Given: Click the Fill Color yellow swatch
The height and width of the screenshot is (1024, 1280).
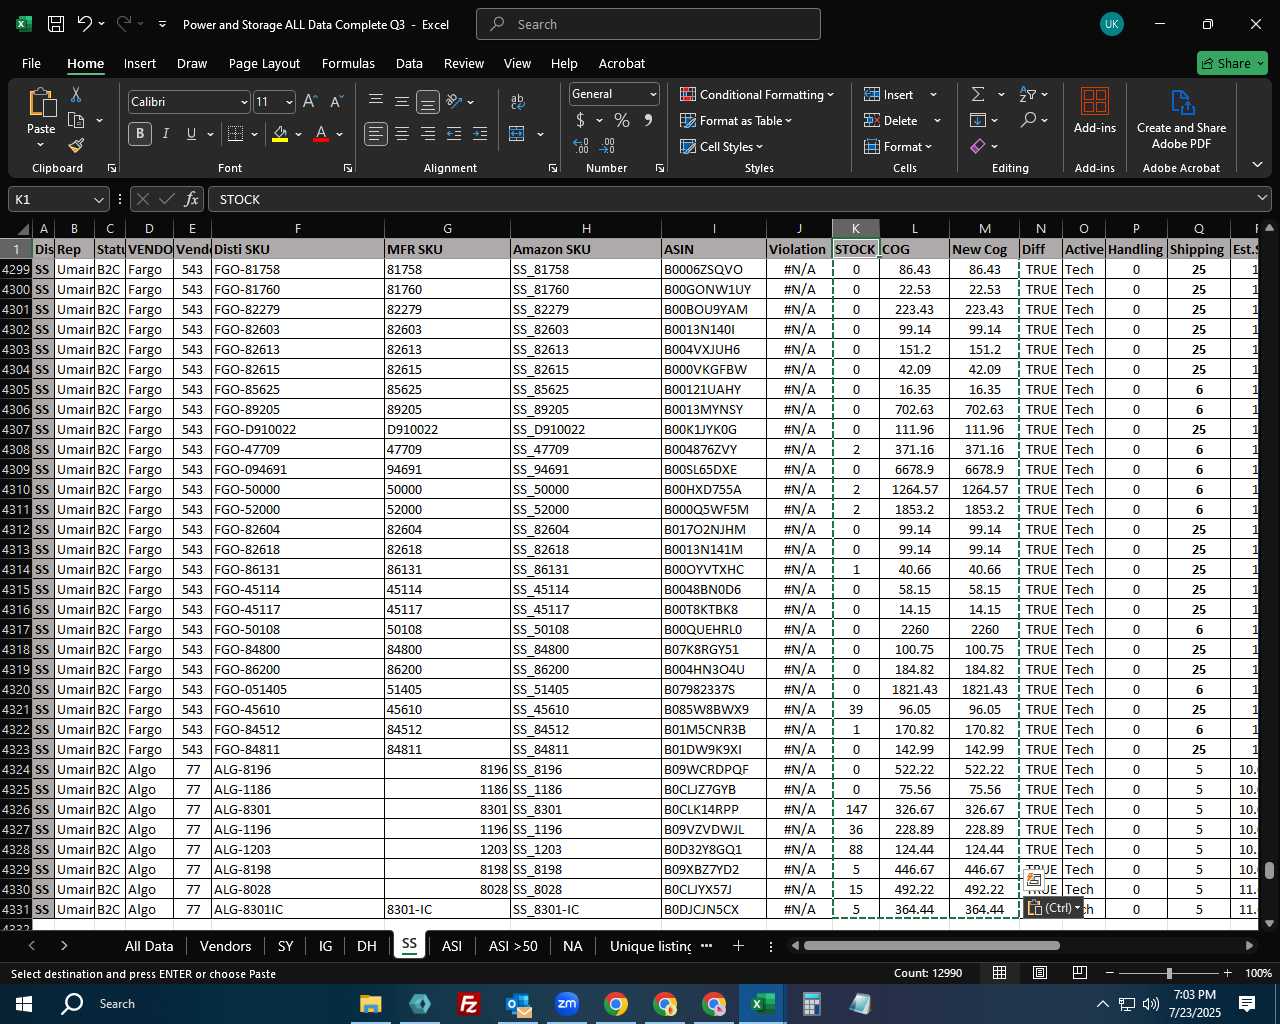Looking at the screenshot, I should coord(280,135).
